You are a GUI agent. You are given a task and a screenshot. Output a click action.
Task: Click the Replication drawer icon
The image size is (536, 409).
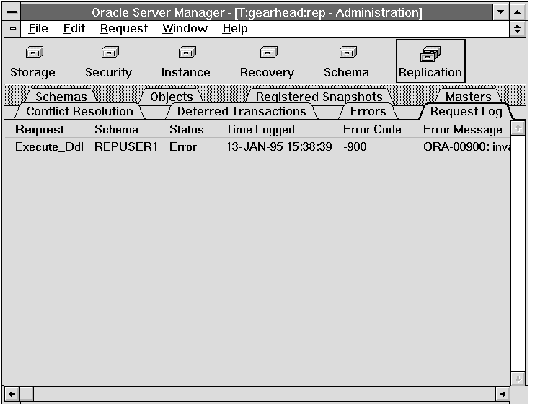(430, 54)
